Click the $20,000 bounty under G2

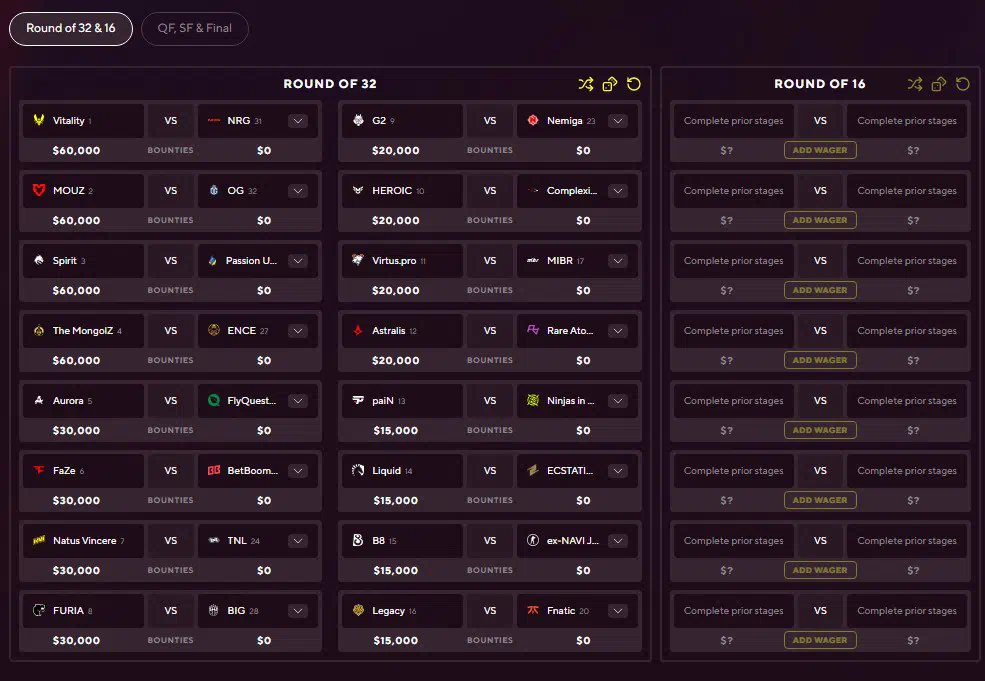[x=396, y=151]
